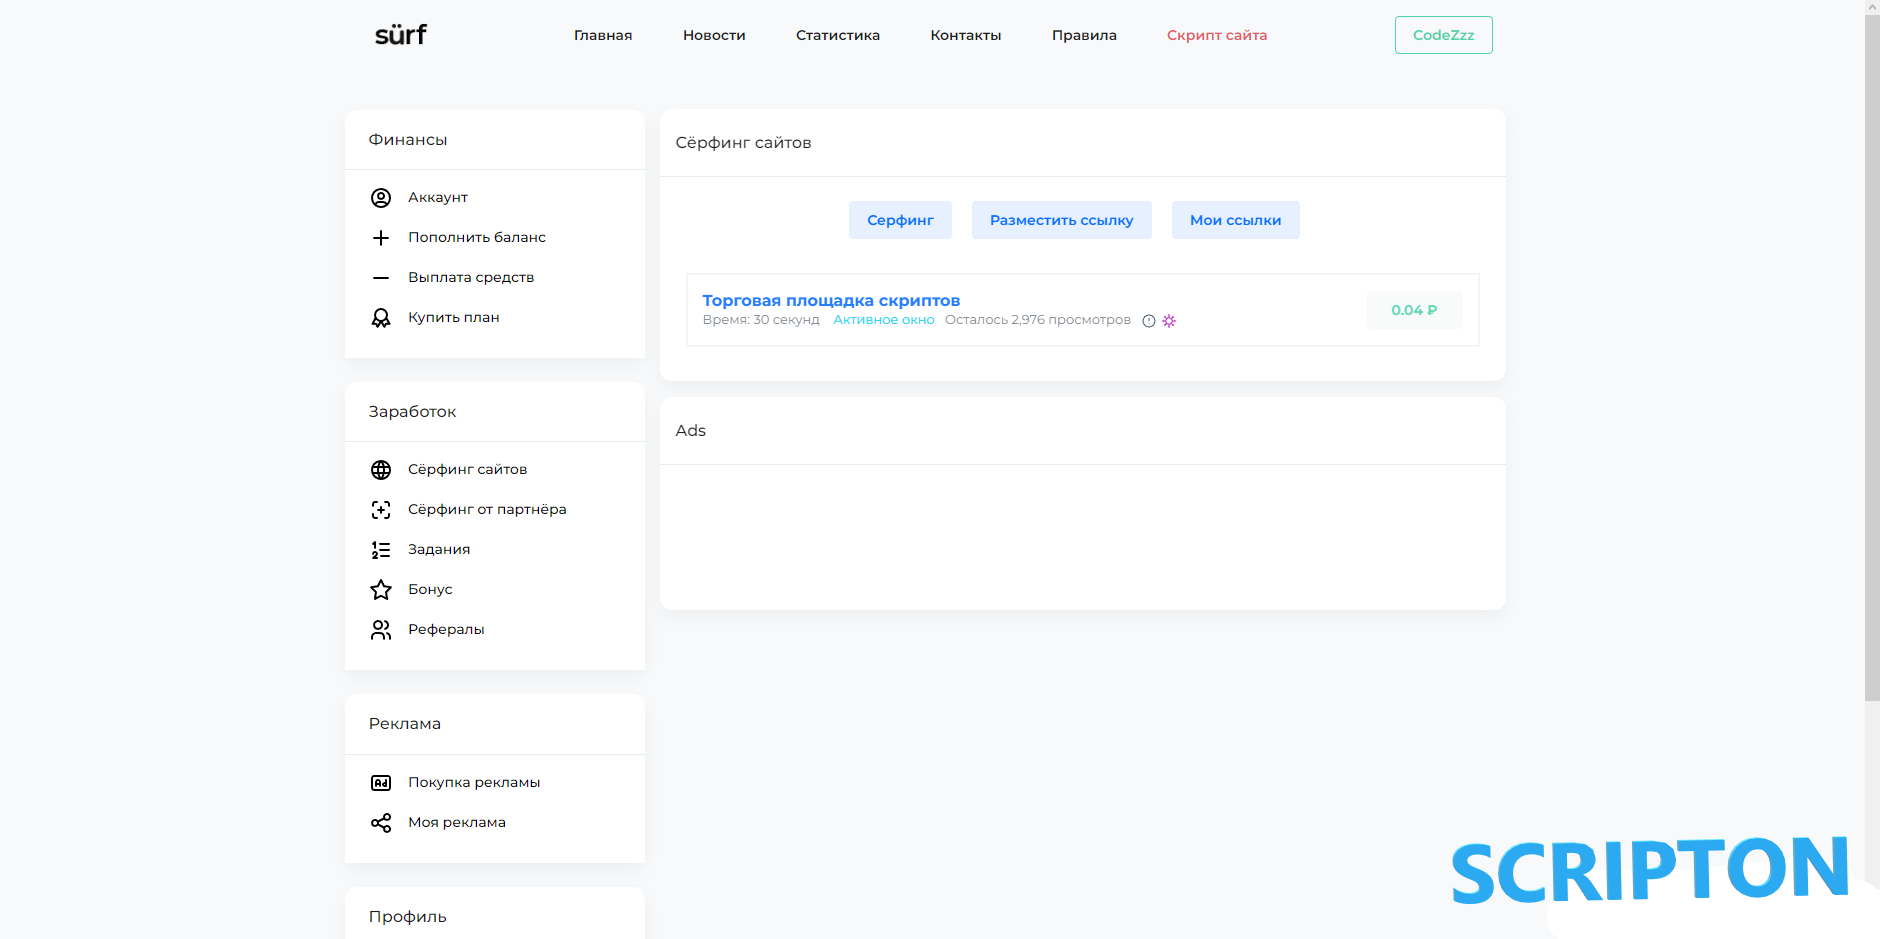Click the numbered list icon for Задания
1880x939 pixels.
coord(381,550)
